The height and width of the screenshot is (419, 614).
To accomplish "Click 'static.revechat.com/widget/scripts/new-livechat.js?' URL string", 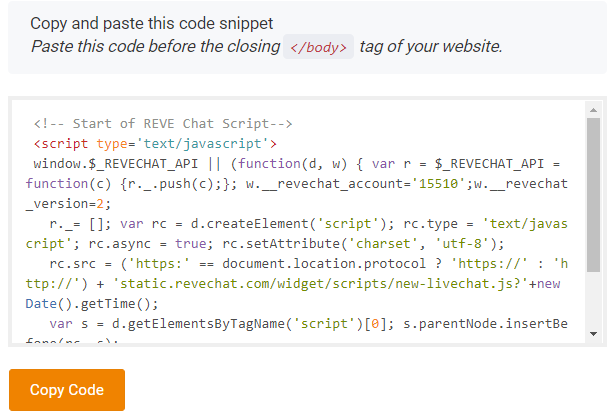I will (321, 284).
